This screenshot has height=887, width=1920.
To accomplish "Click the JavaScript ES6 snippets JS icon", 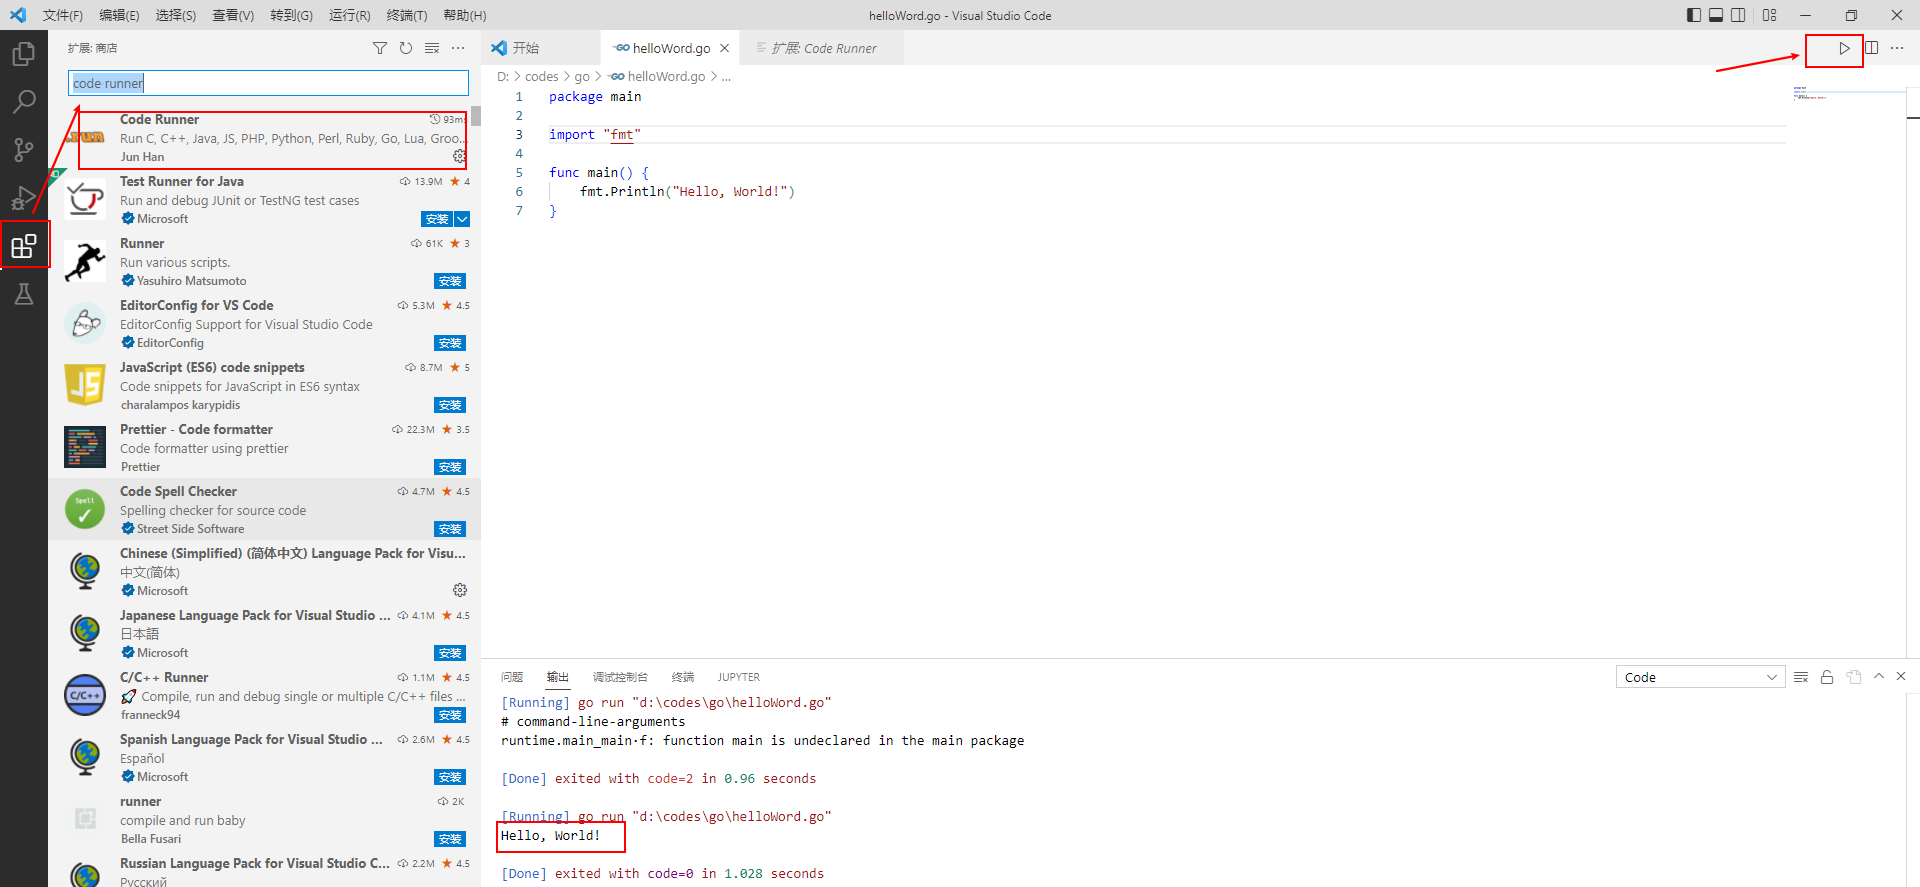I will (x=85, y=385).
